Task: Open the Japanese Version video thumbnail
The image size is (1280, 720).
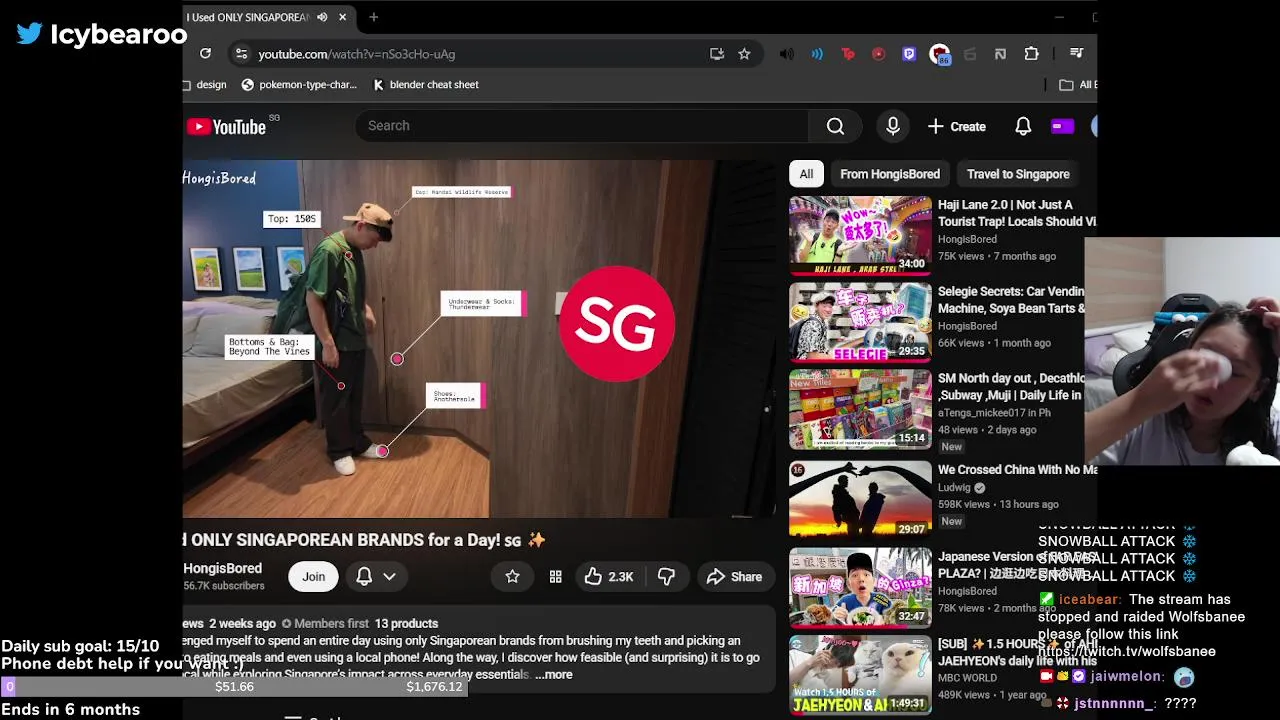Action: pos(860,587)
